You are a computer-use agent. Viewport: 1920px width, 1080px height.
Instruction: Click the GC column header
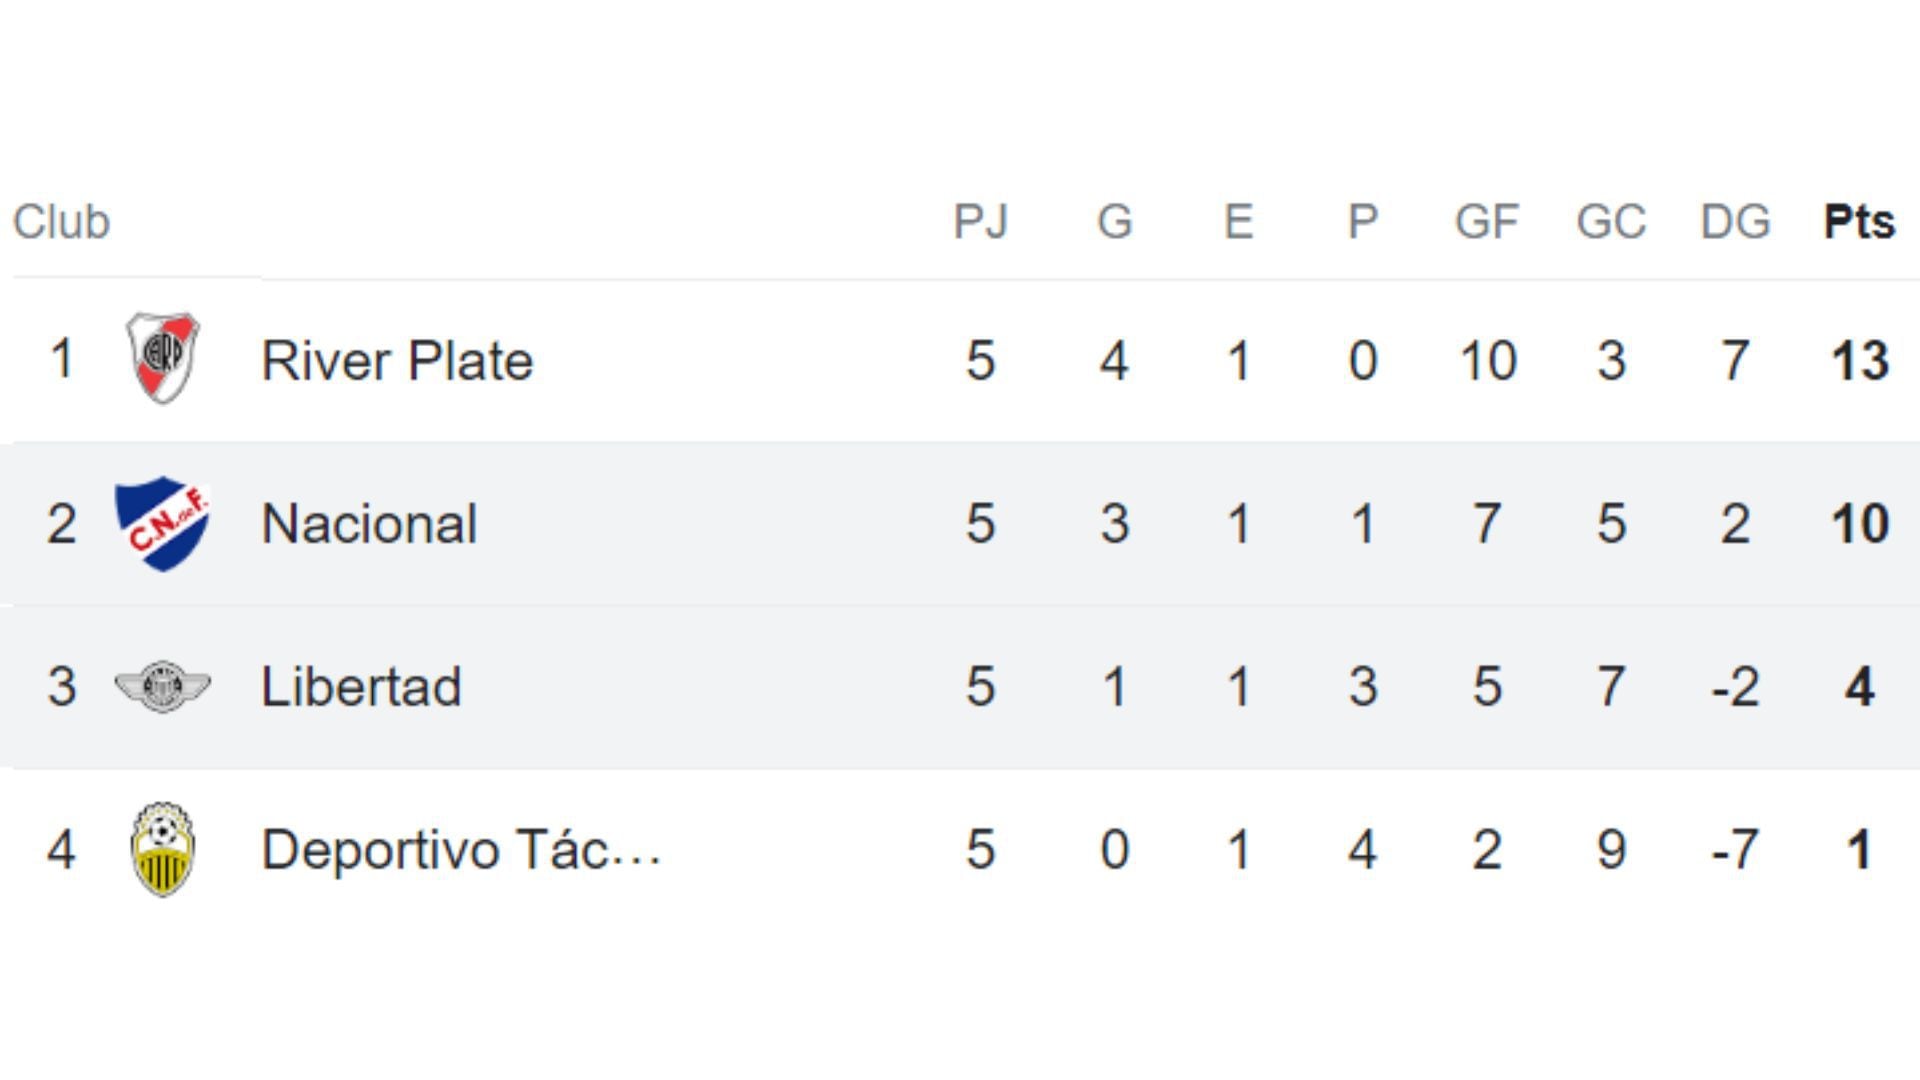point(1611,221)
